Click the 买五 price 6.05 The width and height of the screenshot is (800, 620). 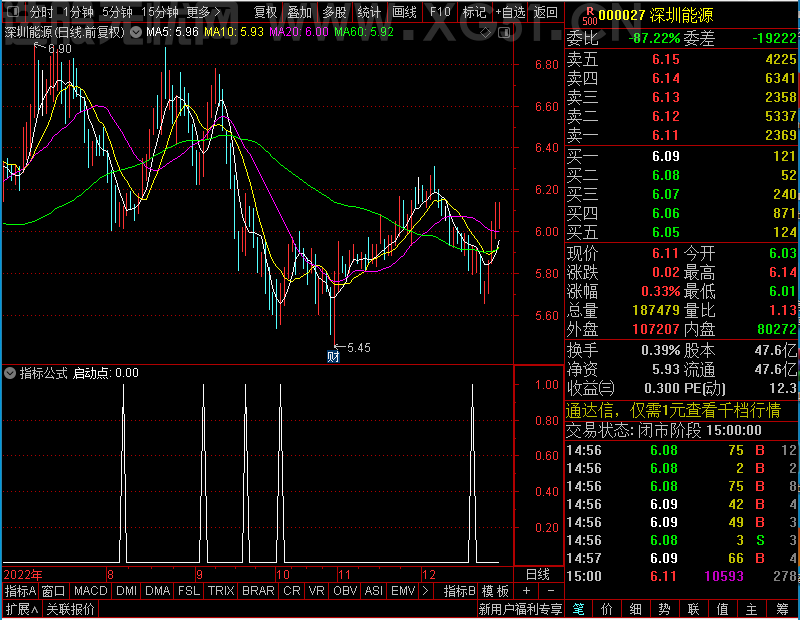tap(666, 232)
